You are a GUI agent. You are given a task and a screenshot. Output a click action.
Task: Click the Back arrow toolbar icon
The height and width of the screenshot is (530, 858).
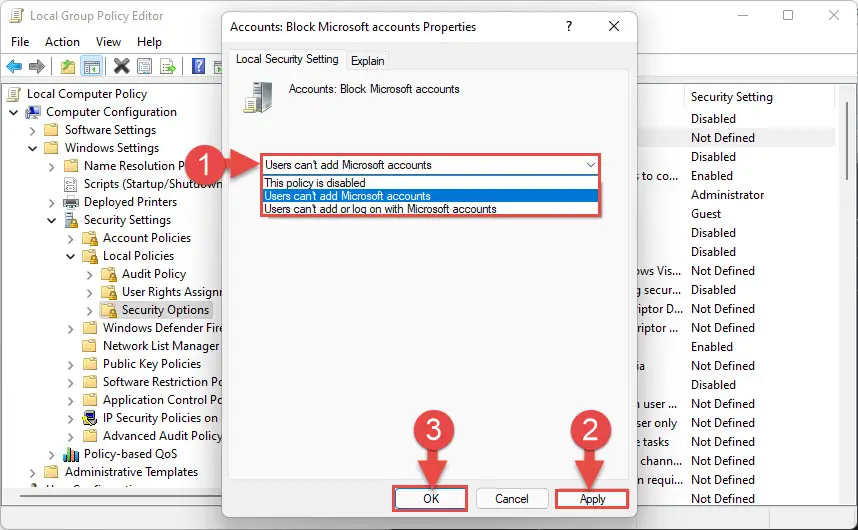point(14,67)
